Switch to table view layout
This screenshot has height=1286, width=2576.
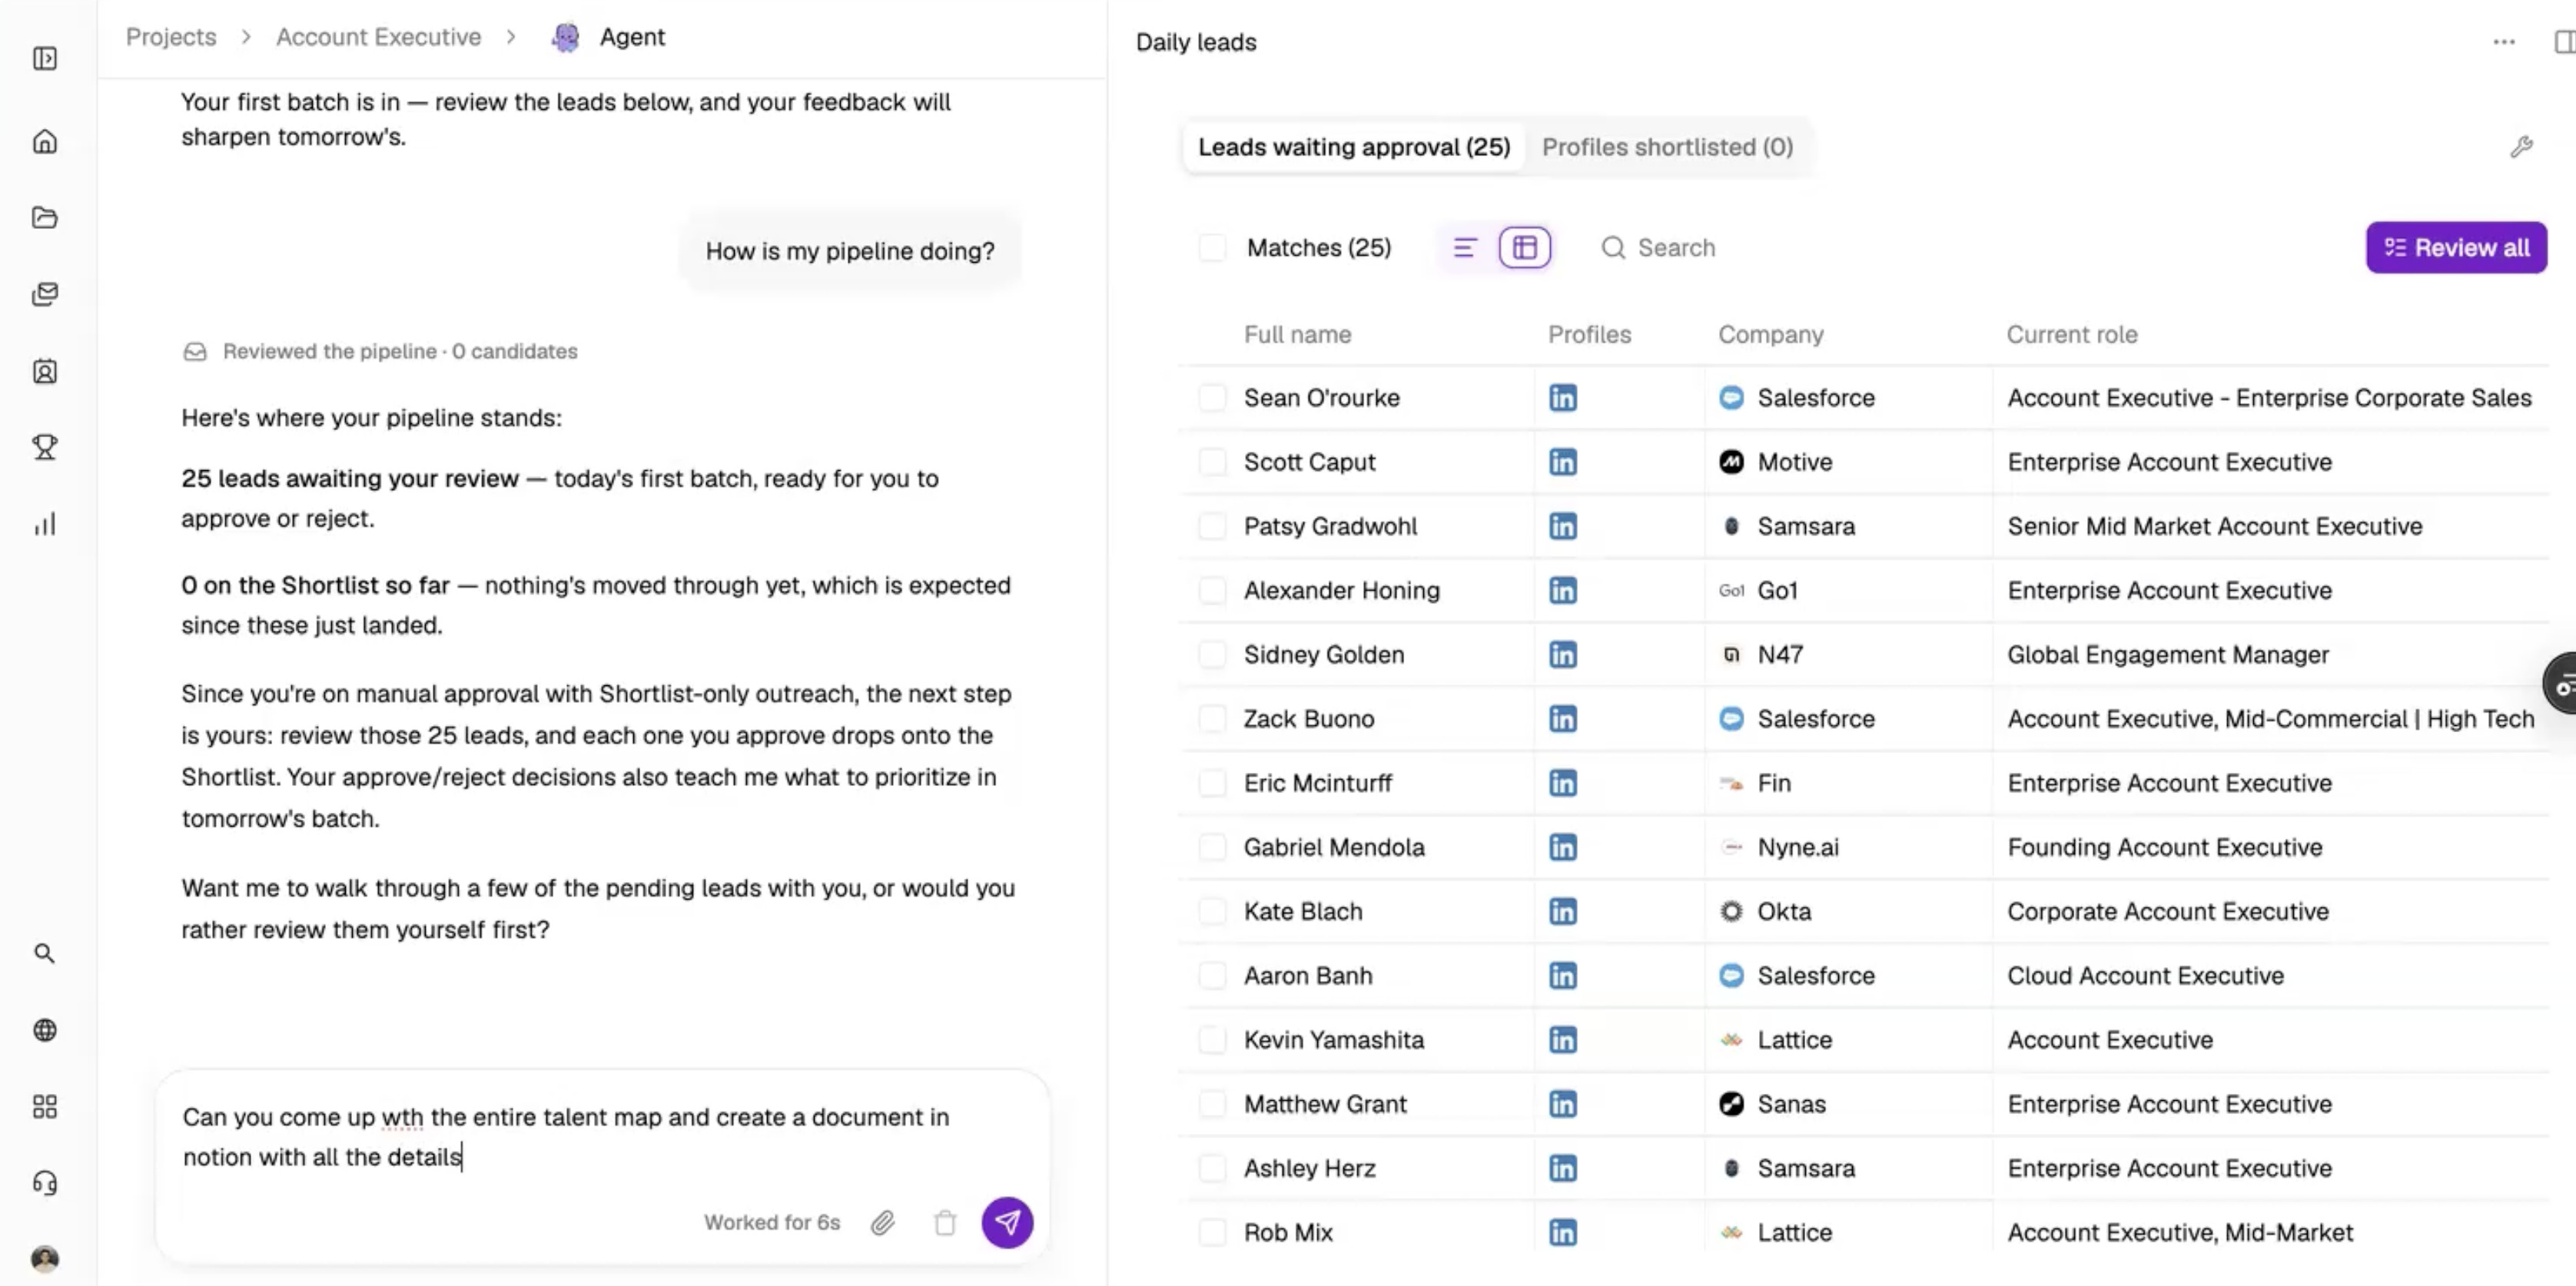point(1525,247)
